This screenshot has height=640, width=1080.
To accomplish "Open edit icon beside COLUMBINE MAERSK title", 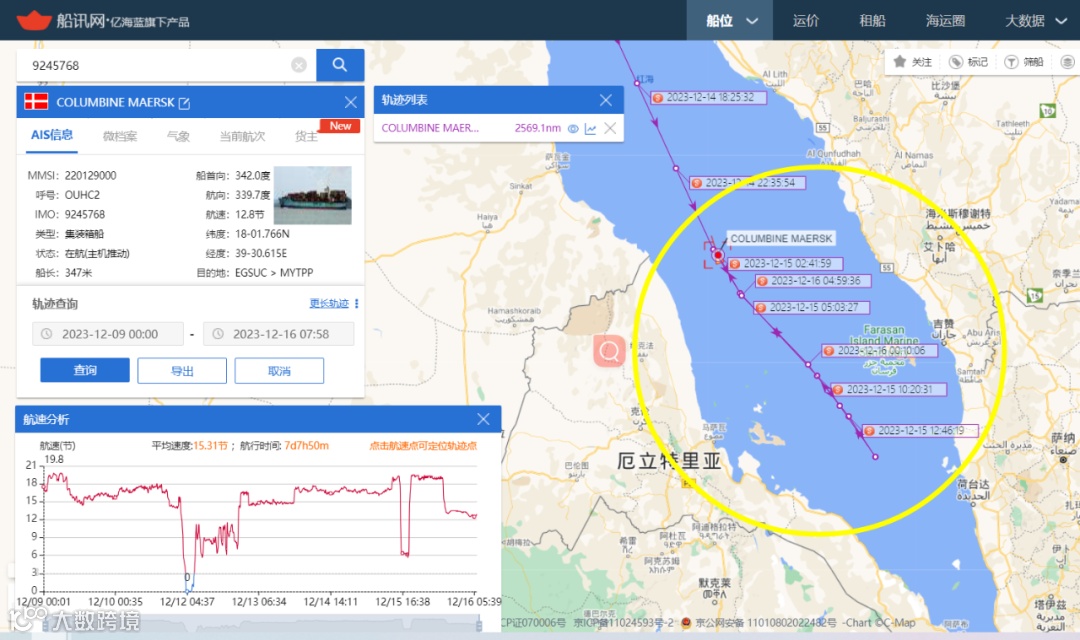I will pyautogui.click(x=184, y=103).
